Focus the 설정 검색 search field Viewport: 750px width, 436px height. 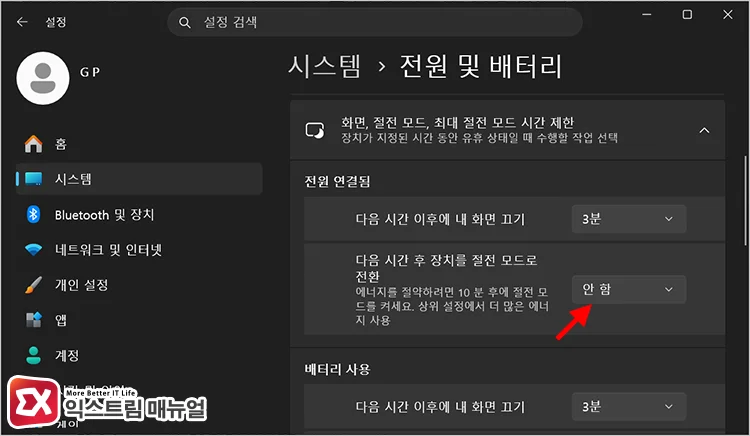pyautogui.click(x=375, y=22)
